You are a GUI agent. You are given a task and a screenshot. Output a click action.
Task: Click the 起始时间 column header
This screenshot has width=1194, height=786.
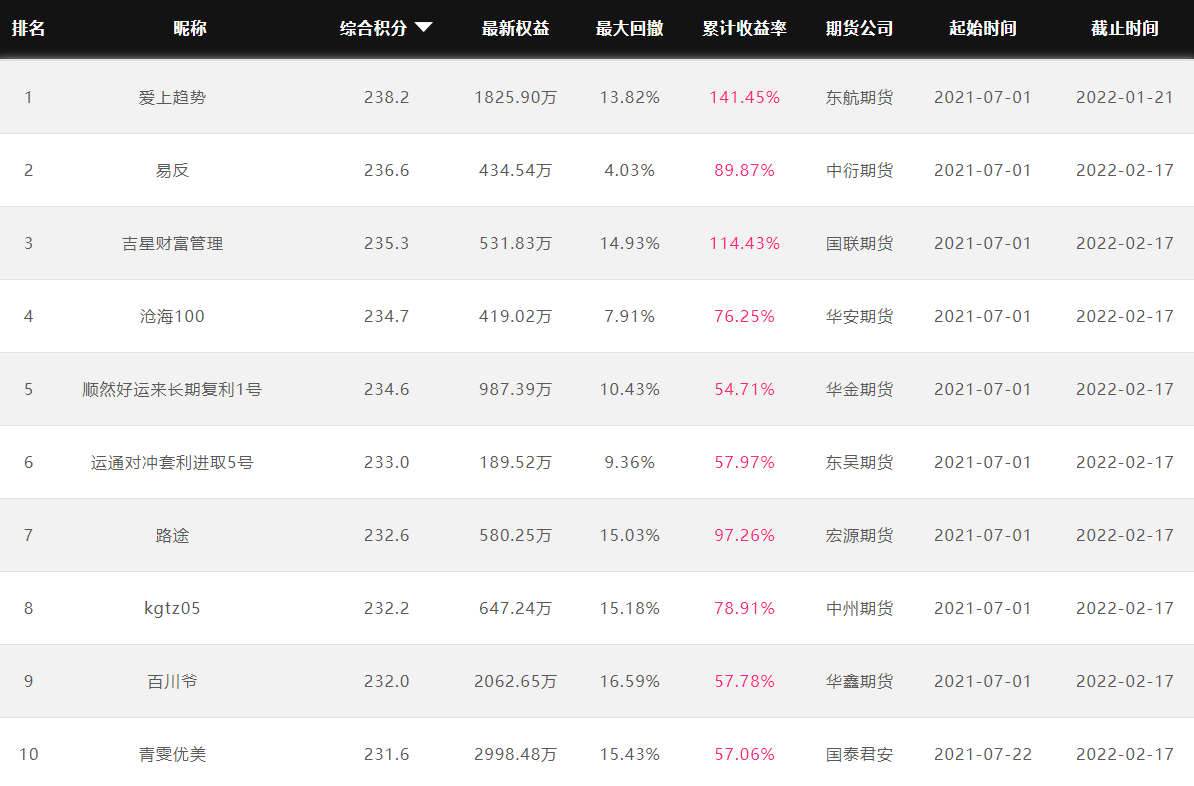pos(983,28)
